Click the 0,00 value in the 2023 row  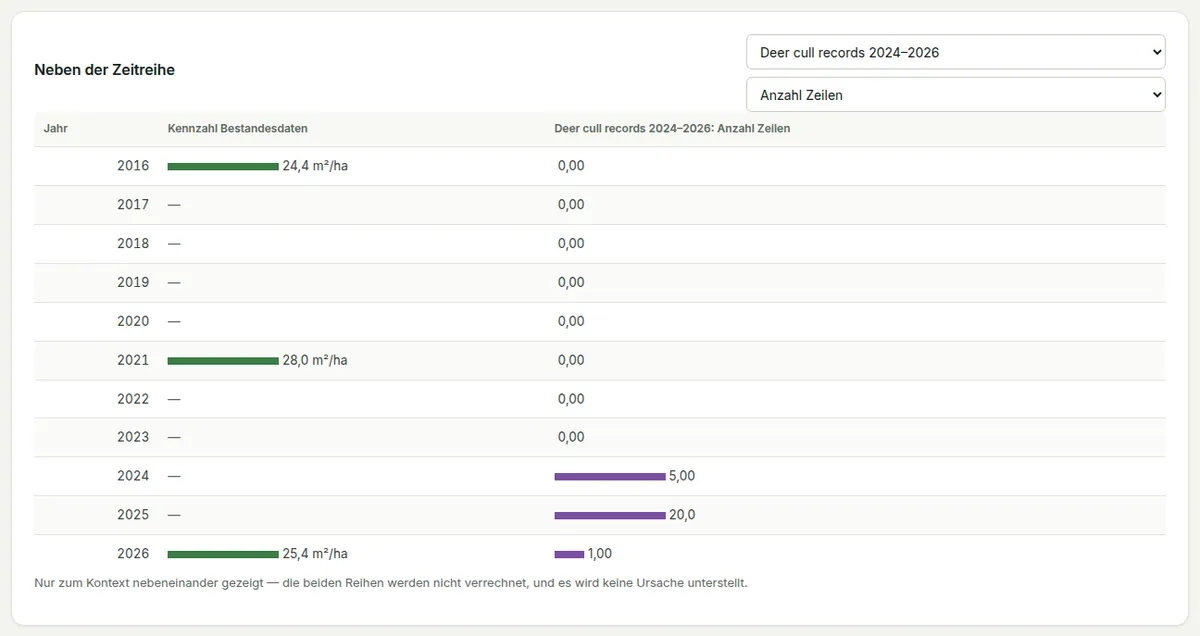click(571, 437)
